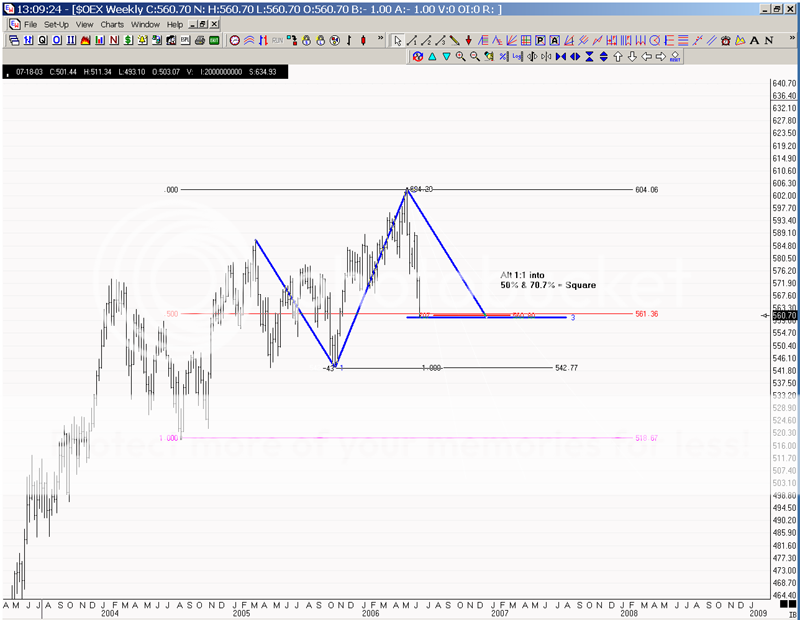Switch to black OHLC bar style

point(349,40)
